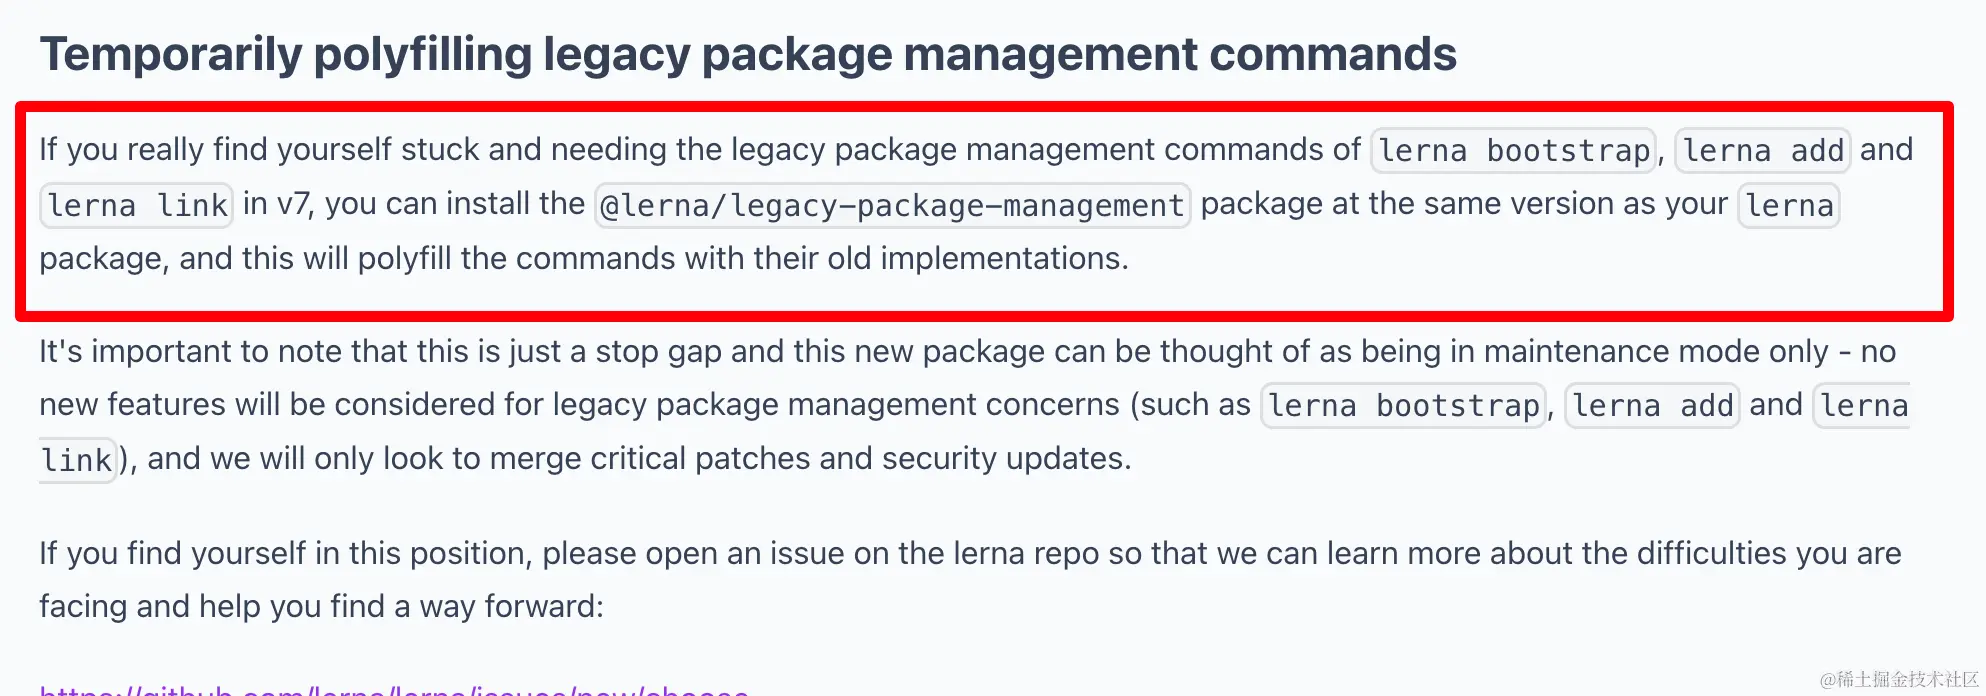
Task: Click the watermark text at bottom right
Action: pyautogui.click(x=1899, y=679)
